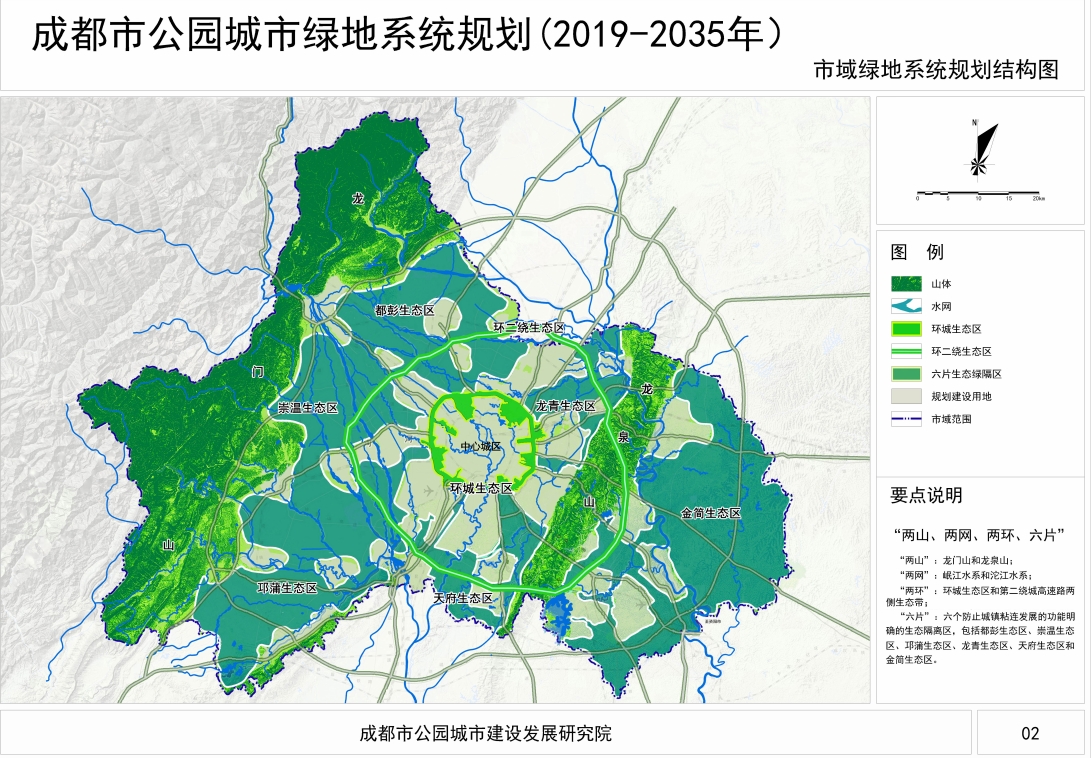
Task: Select the 金简生态区 map label
Action: [710, 513]
